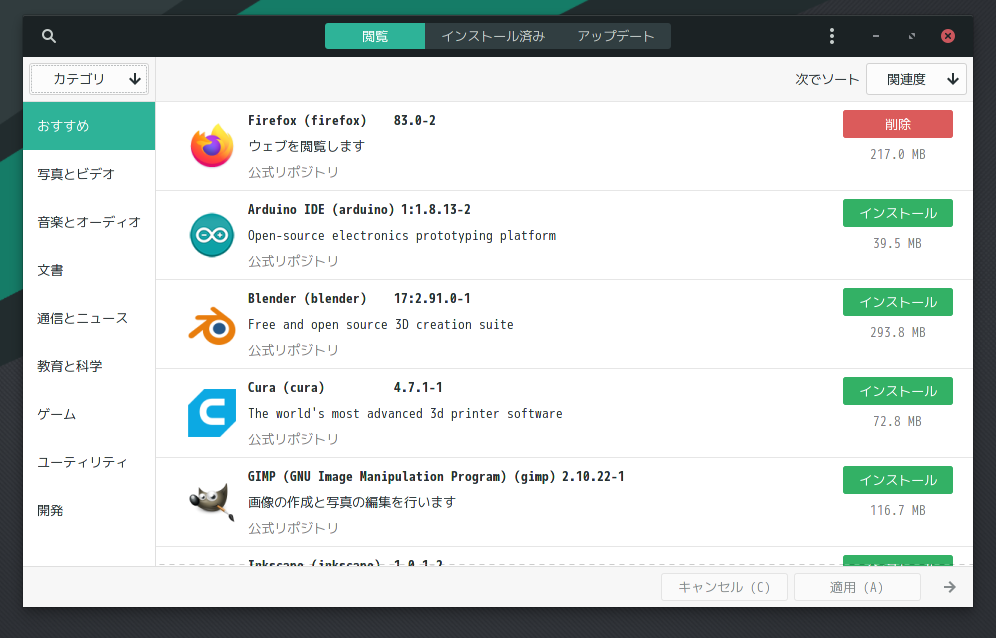Click the Arduino IDE app icon
Image resolution: width=996 pixels, height=638 pixels.
212,235
